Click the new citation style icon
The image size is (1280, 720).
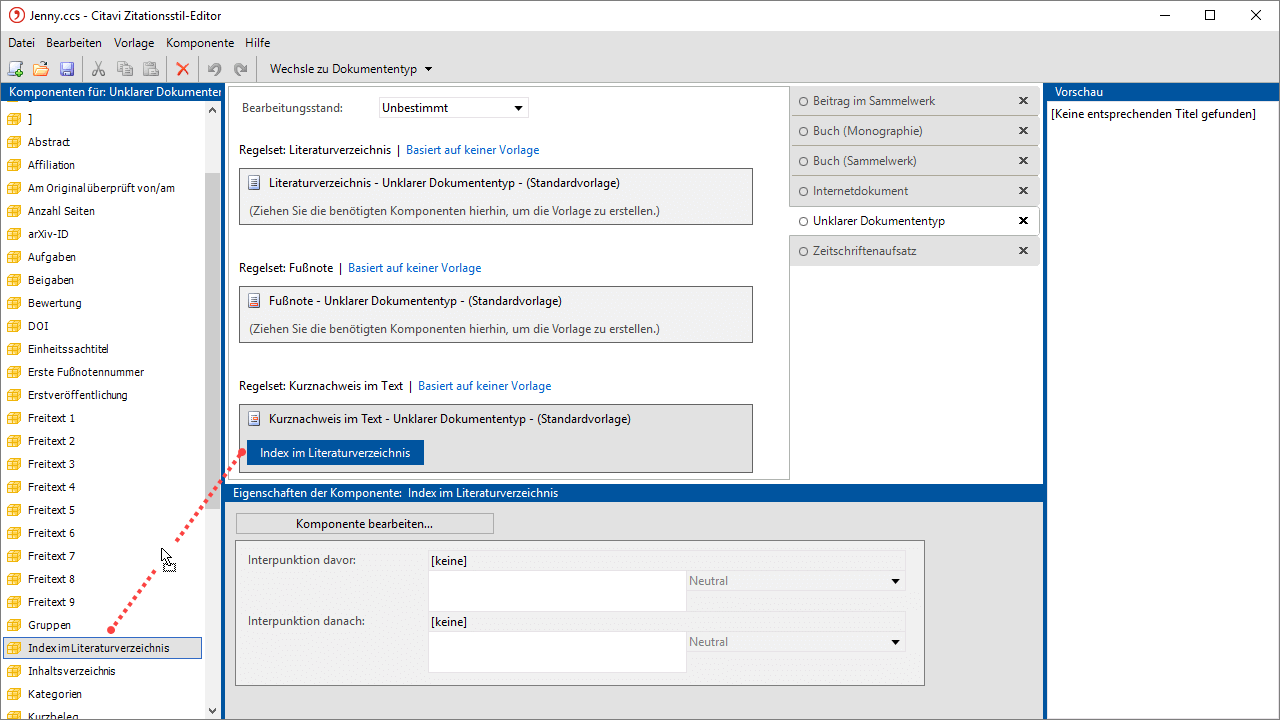pyautogui.click(x=15, y=69)
